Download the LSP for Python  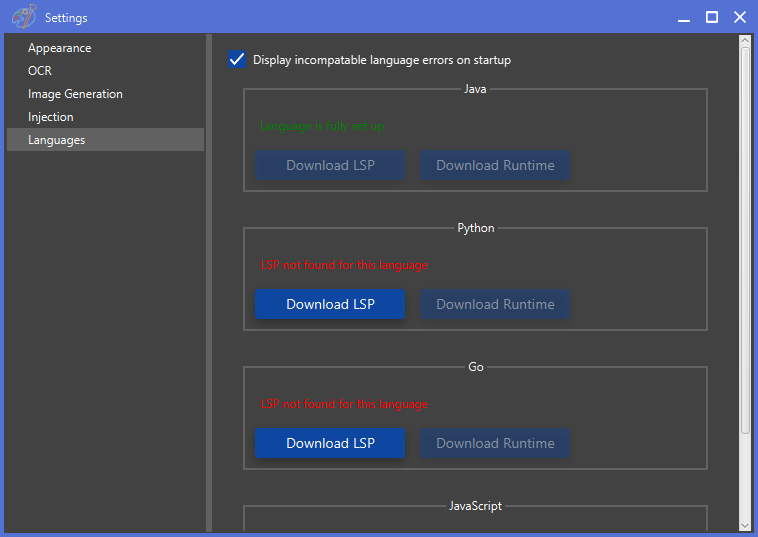point(330,304)
